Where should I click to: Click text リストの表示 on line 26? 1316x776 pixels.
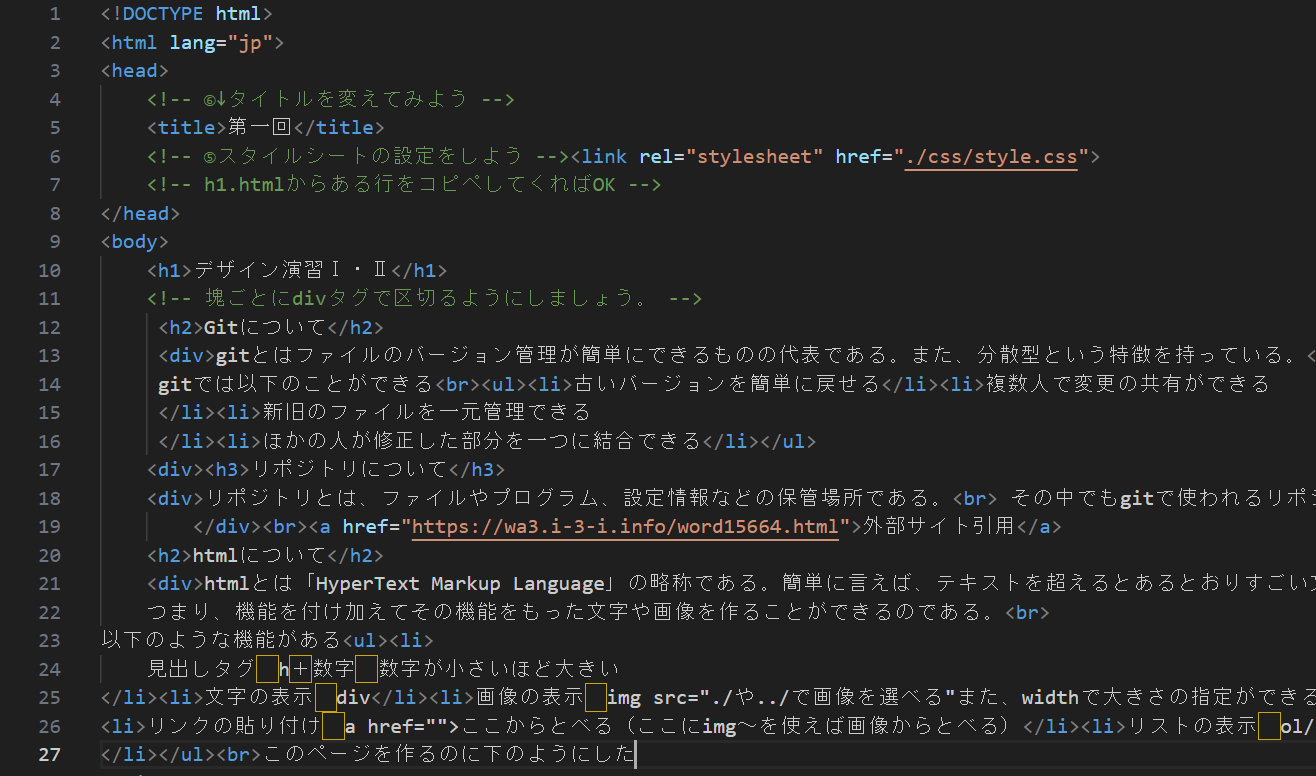tap(1192, 726)
